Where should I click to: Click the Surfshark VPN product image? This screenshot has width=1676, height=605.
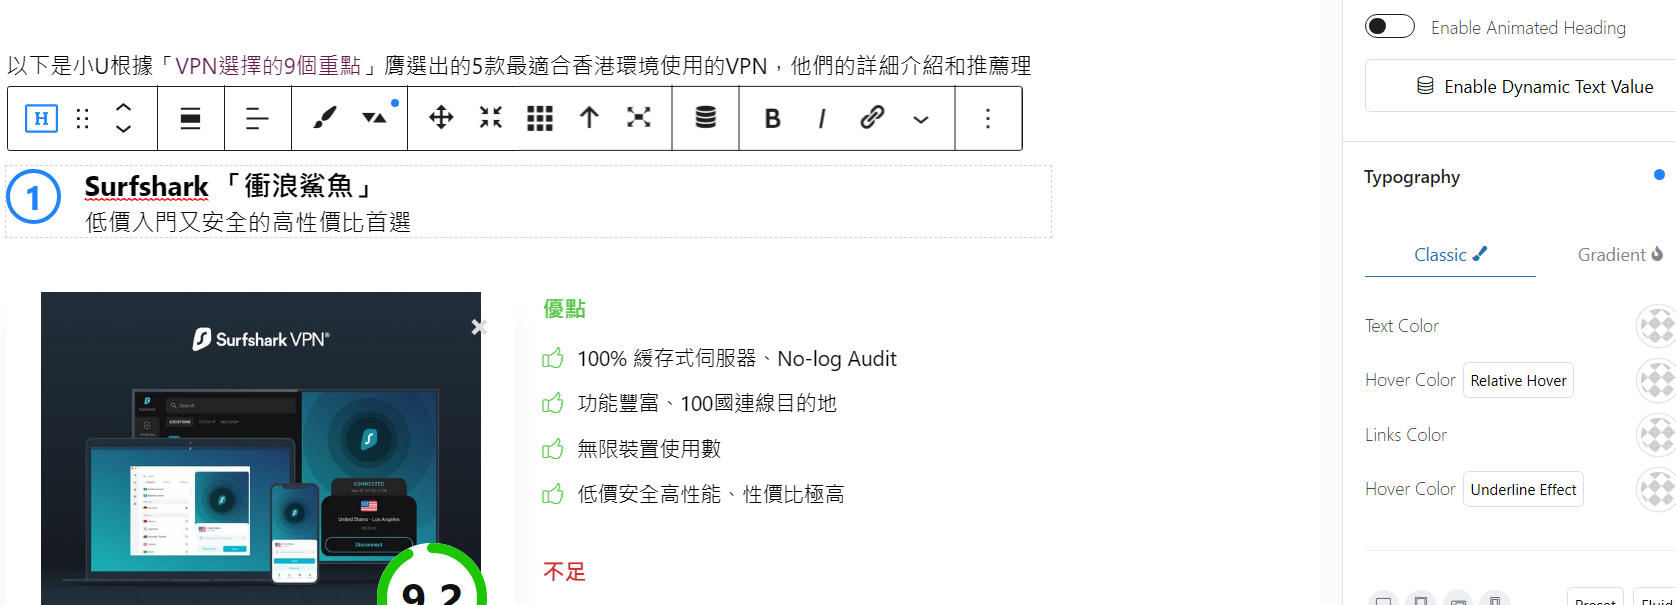pos(261,448)
